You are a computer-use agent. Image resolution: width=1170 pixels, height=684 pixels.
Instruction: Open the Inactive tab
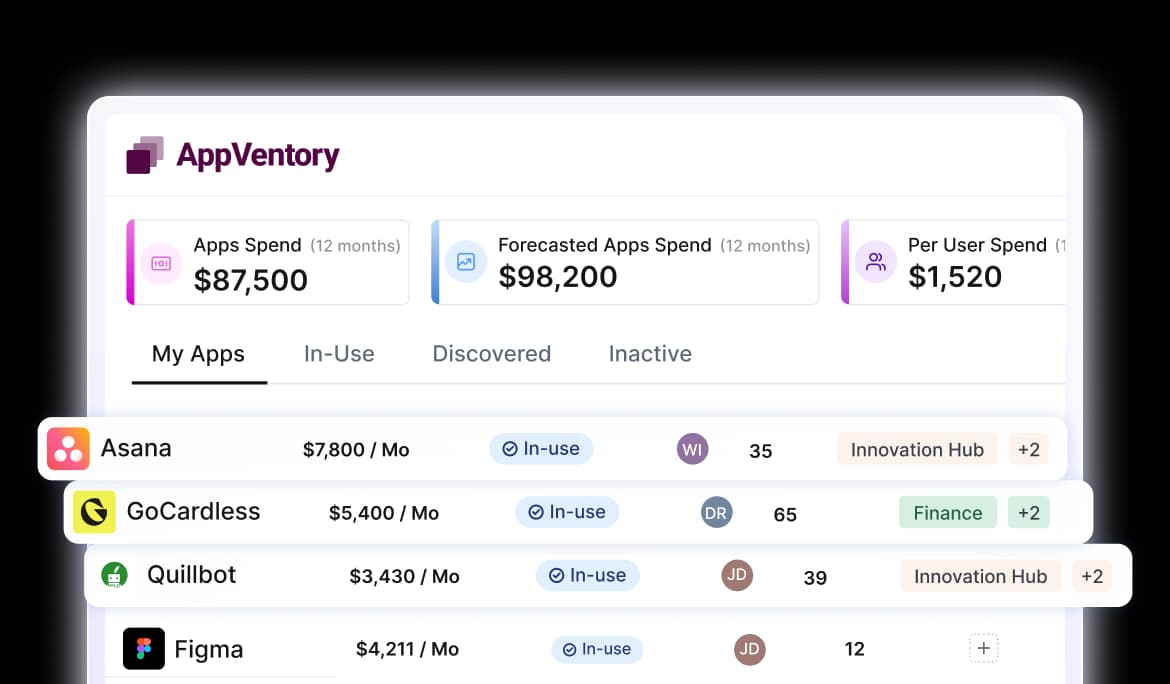[651, 354]
